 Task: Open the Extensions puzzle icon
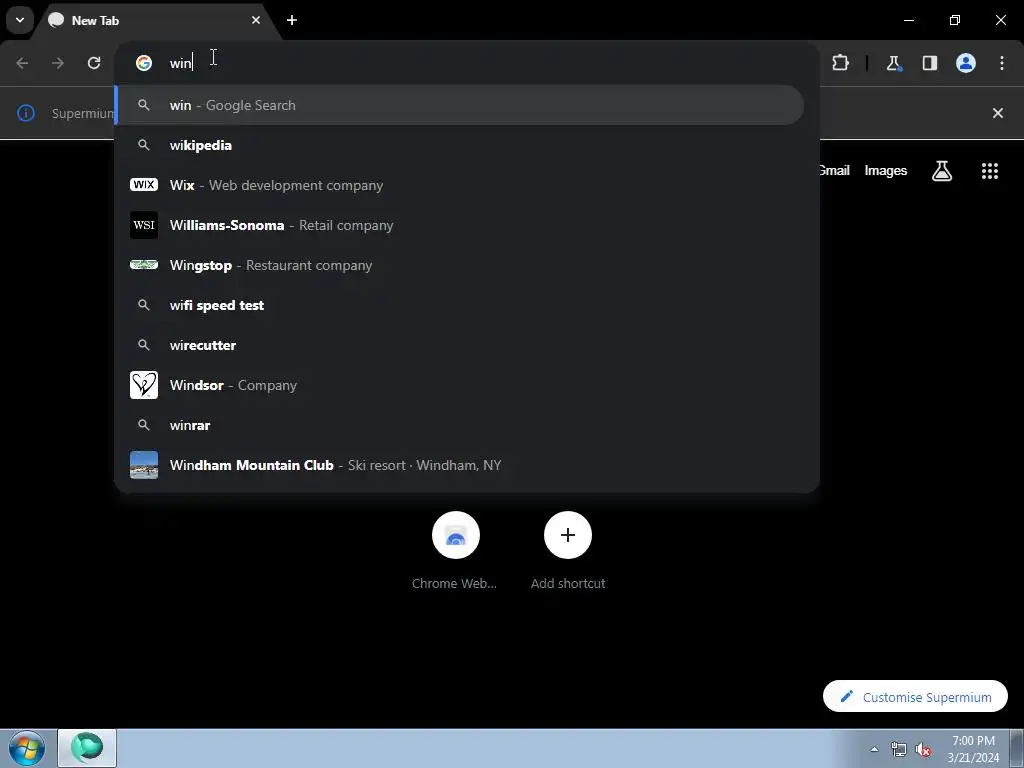(x=840, y=63)
